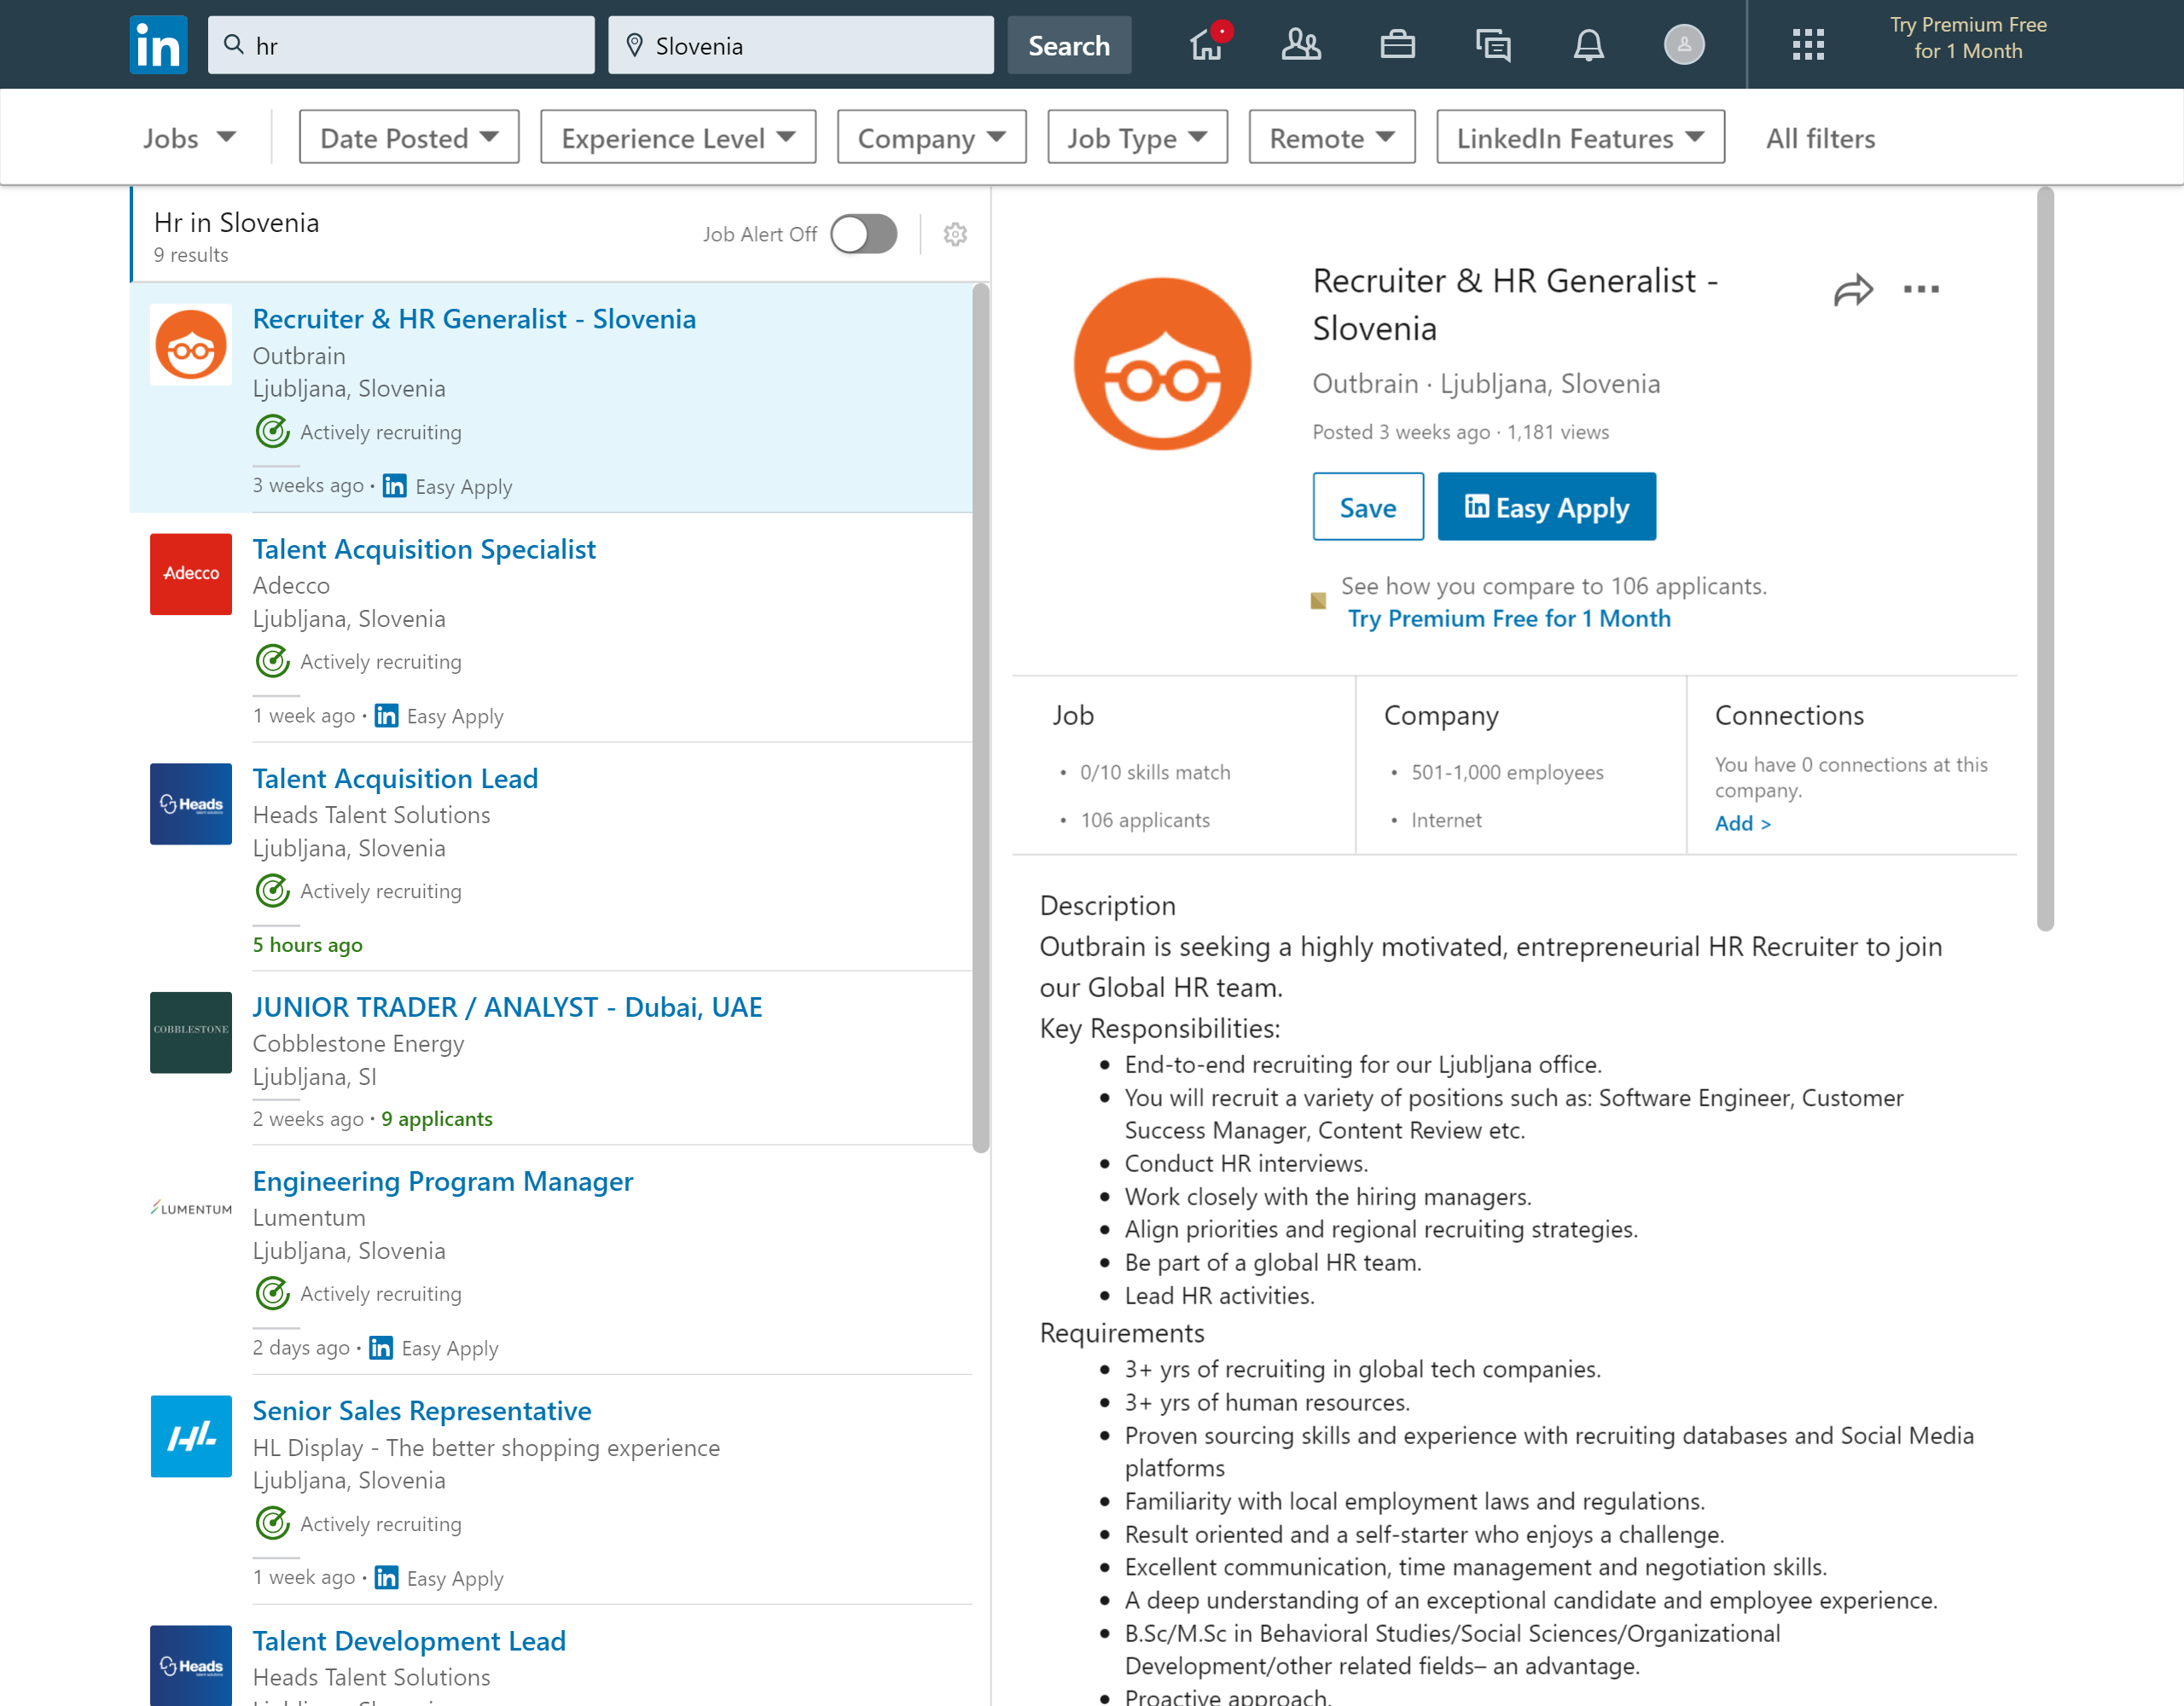Click the LinkedIn logo icon
This screenshot has width=2184, height=1706.
tap(158, 45)
